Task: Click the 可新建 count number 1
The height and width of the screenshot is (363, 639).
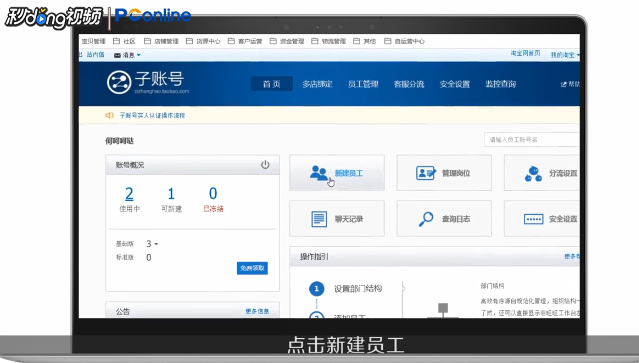Action: pyautogui.click(x=171, y=194)
